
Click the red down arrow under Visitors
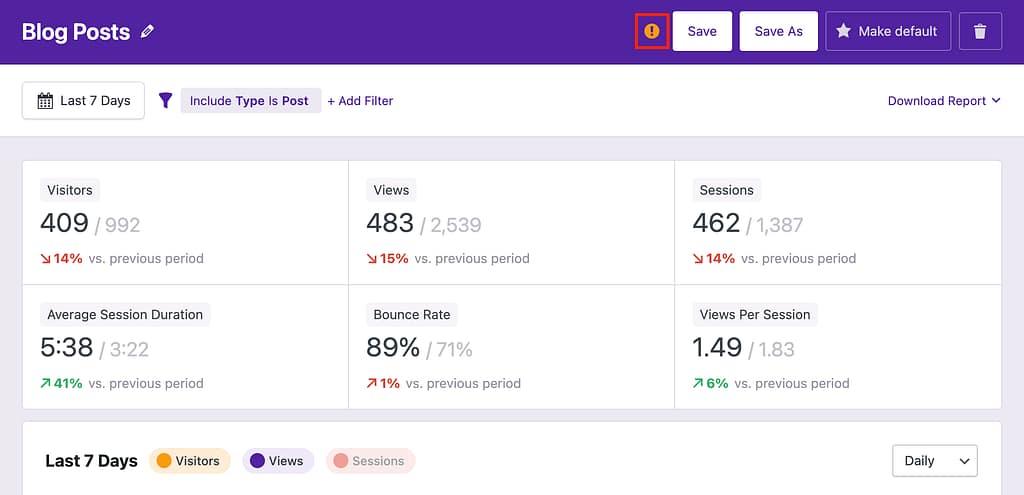pos(46,258)
